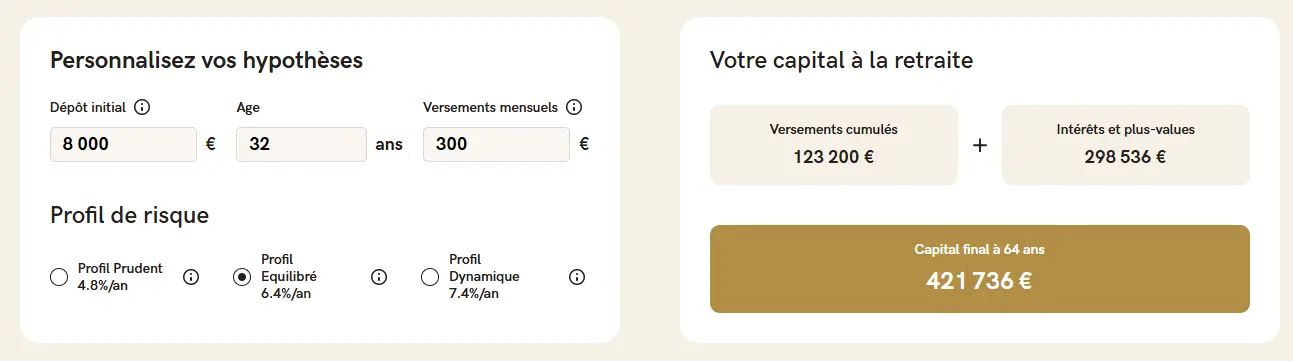
Task: Open info icon beside Versements mensuels
Action: tap(574, 107)
